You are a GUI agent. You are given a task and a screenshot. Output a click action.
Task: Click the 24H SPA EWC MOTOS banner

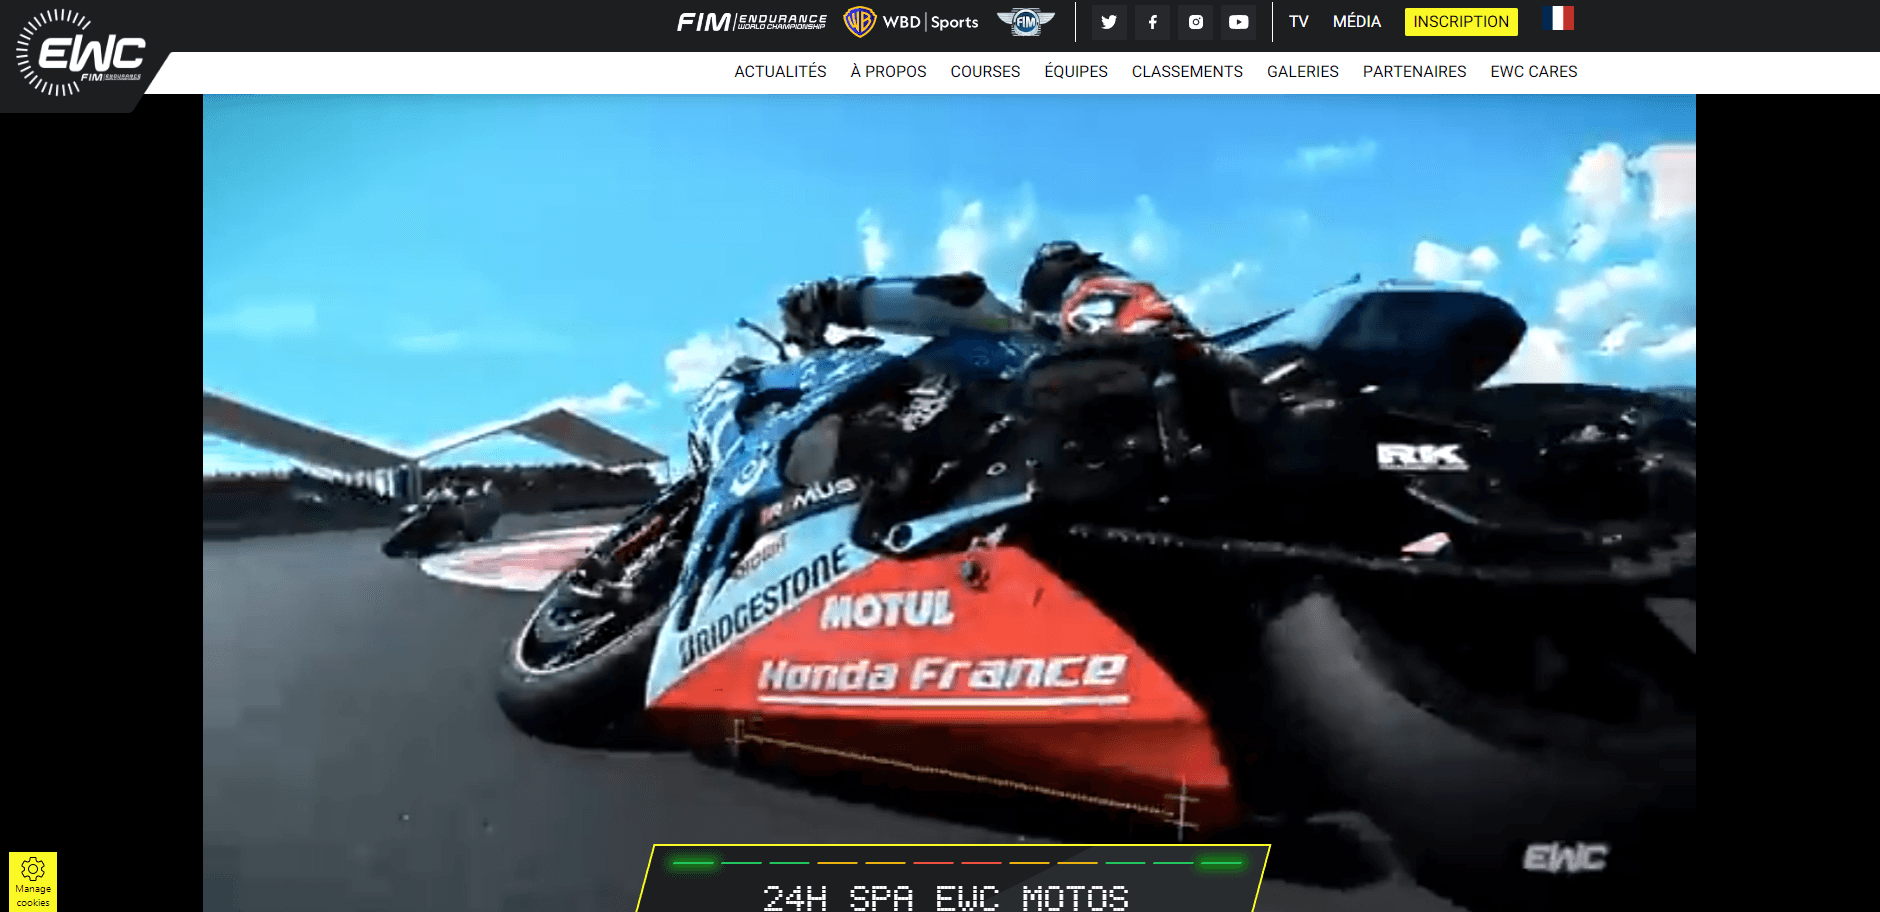click(x=953, y=879)
